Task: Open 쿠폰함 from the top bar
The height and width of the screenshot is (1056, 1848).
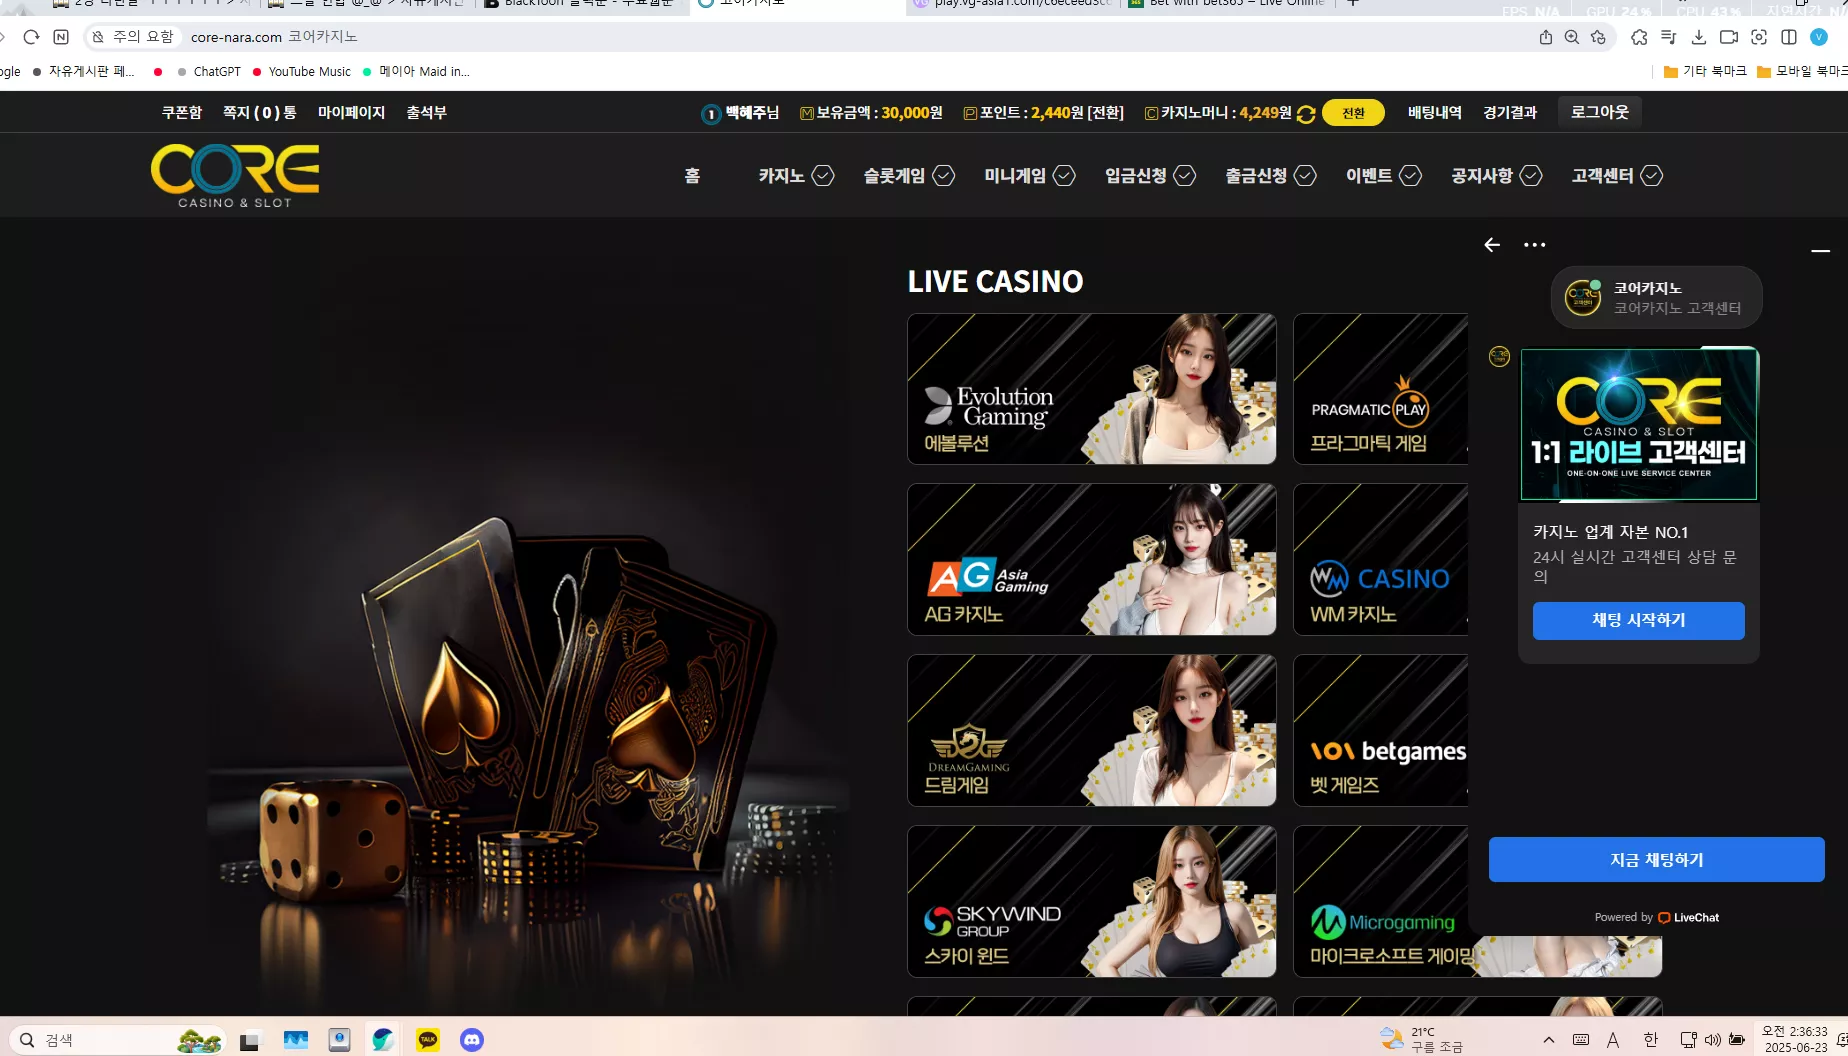Action: coord(182,113)
